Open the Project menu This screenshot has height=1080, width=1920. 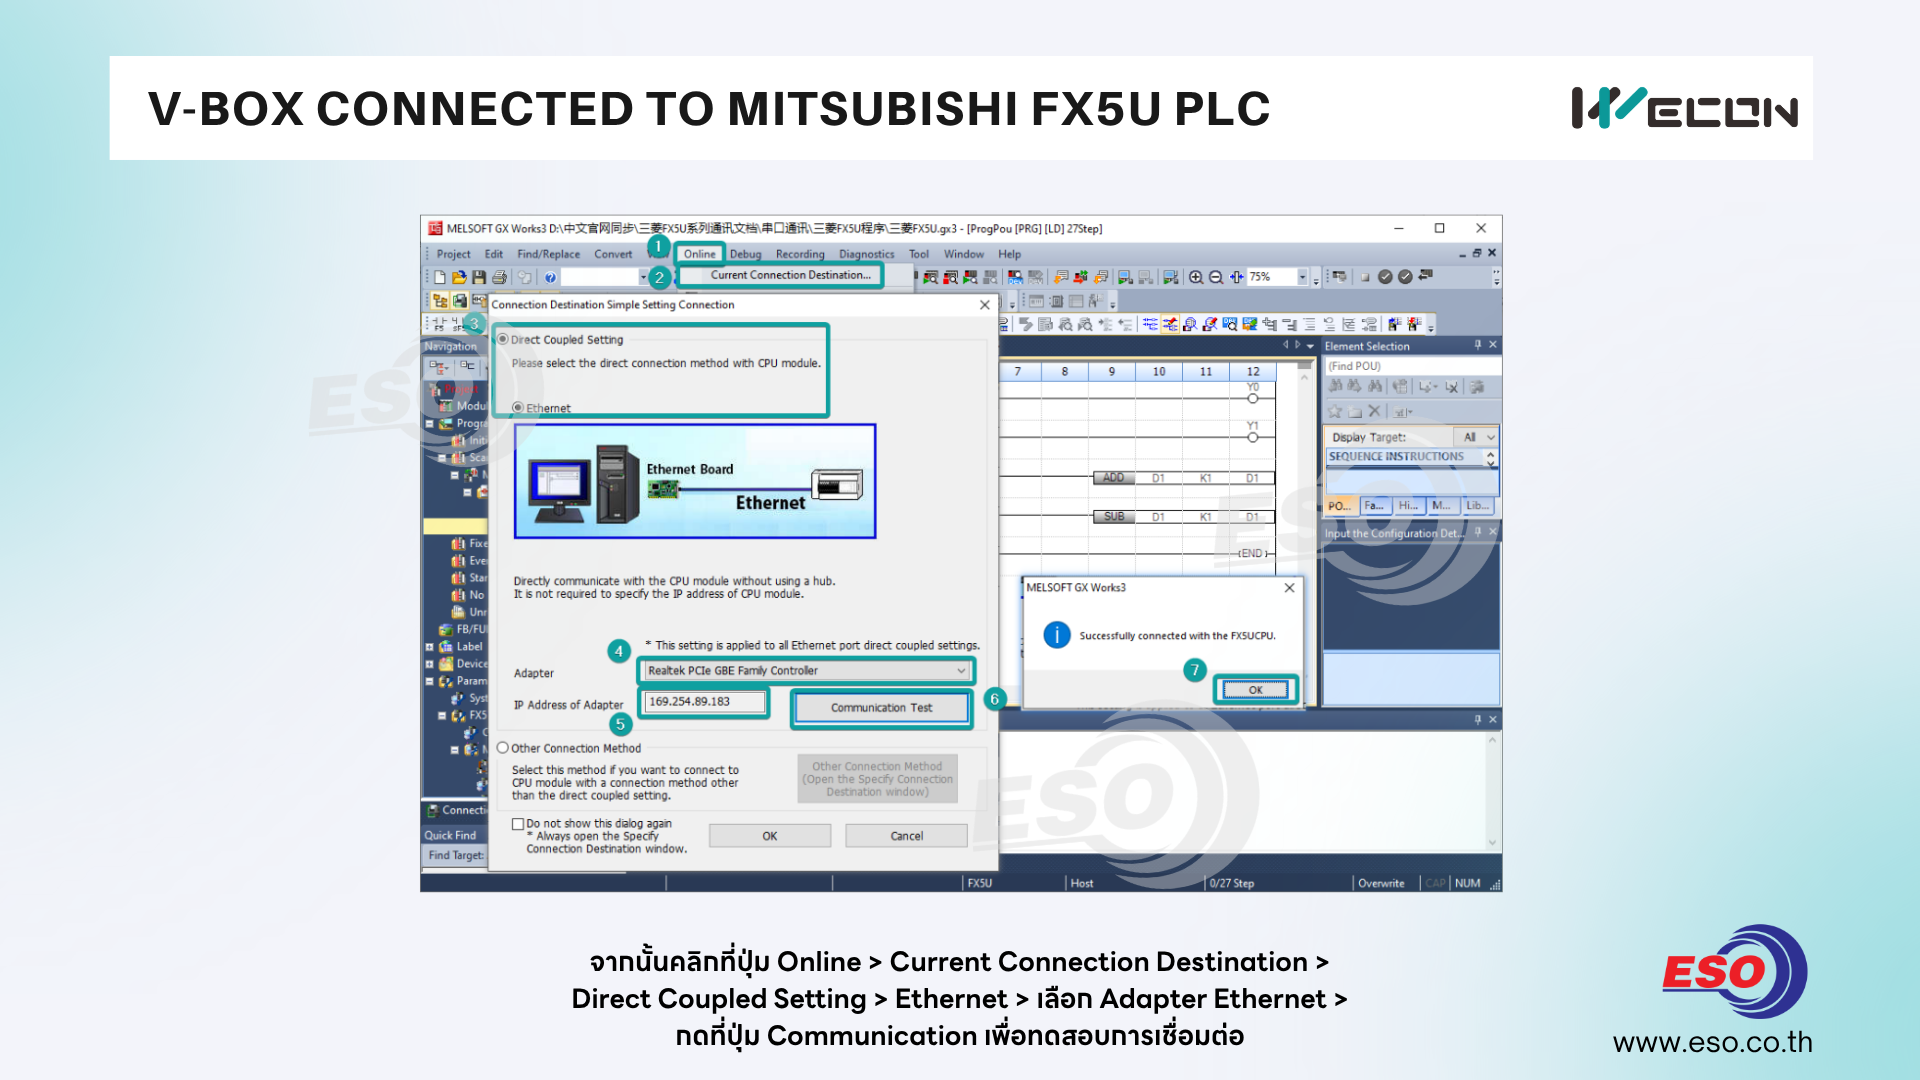(x=453, y=254)
